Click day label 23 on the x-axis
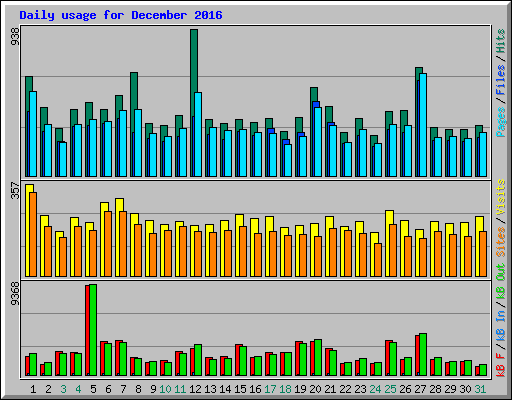 pyautogui.click(x=360, y=389)
